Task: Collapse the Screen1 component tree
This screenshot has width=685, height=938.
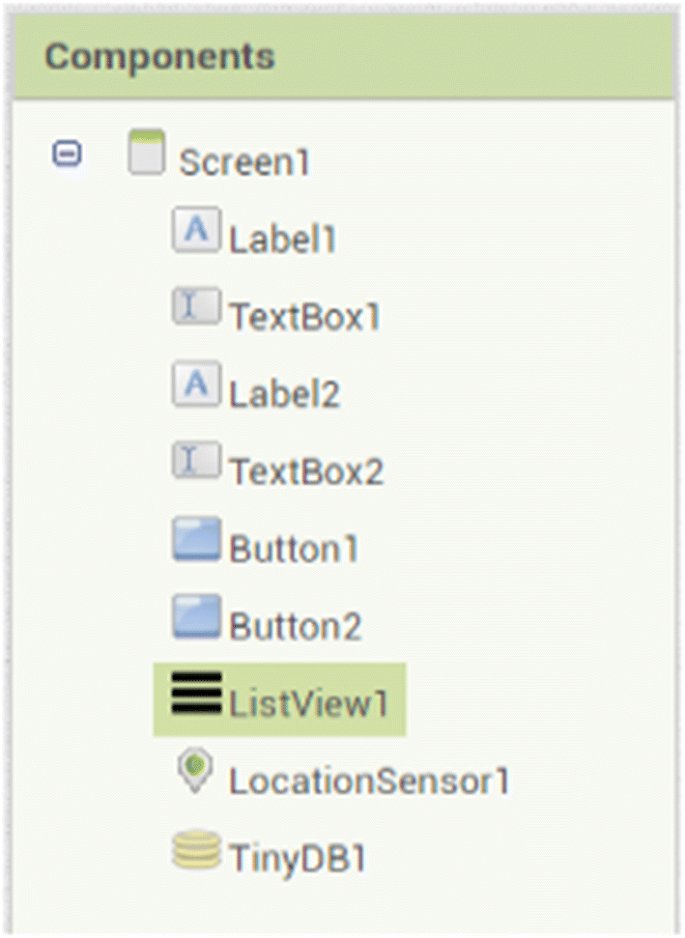Action: 67,154
